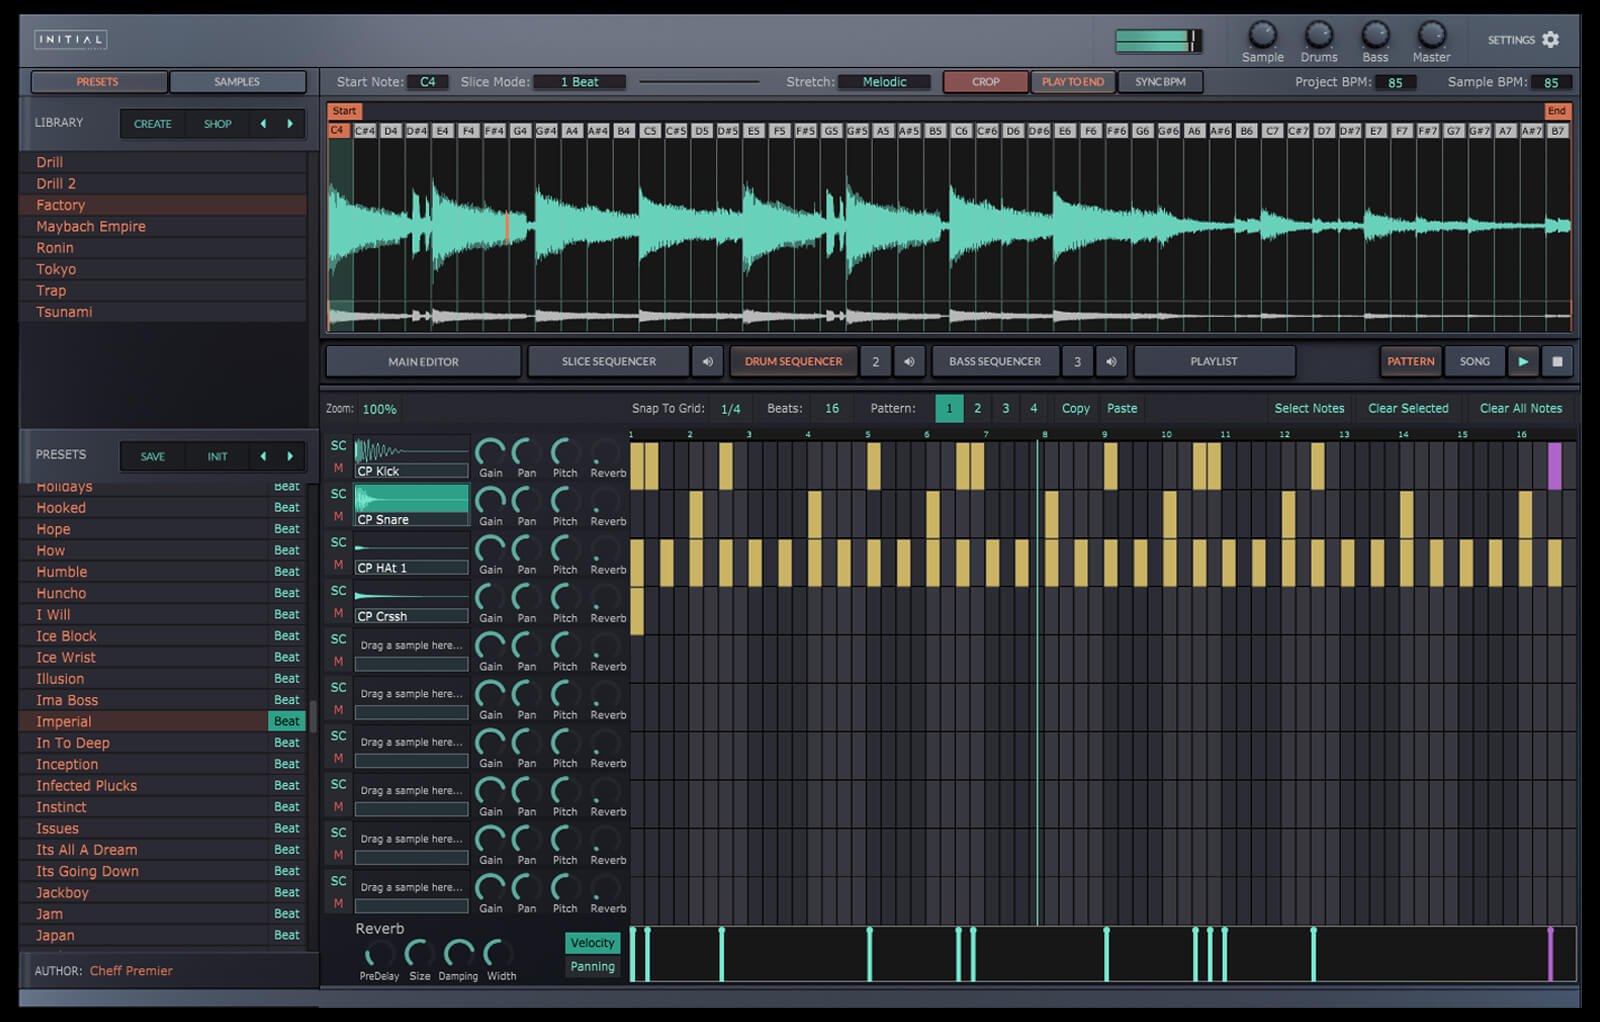Open the Main Editor tab
This screenshot has height=1022, width=1600.
pos(423,362)
